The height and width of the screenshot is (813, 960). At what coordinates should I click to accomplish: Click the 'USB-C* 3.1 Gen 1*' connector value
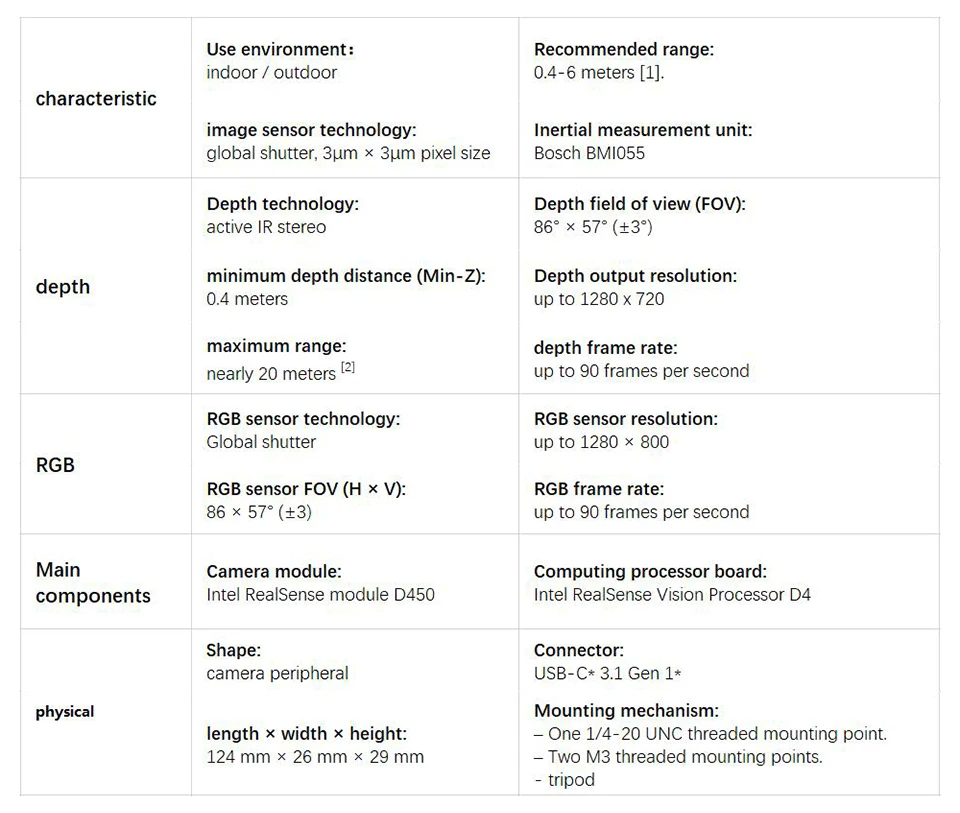[x=607, y=673]
